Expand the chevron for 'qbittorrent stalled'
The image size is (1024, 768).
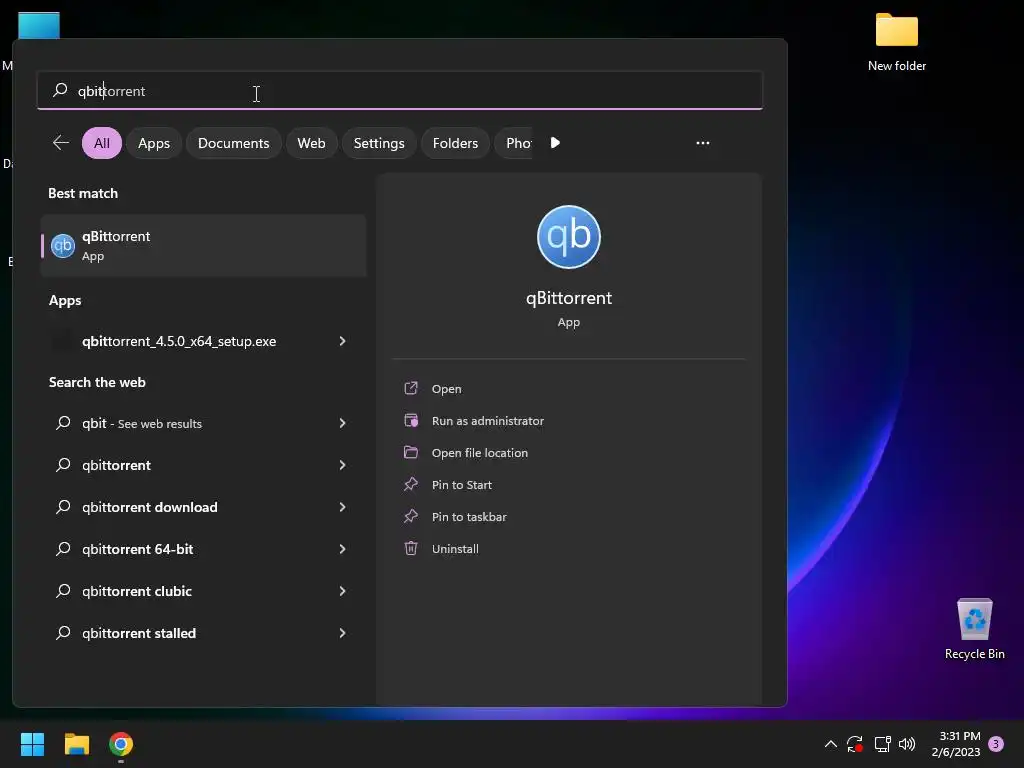(342, 633)
